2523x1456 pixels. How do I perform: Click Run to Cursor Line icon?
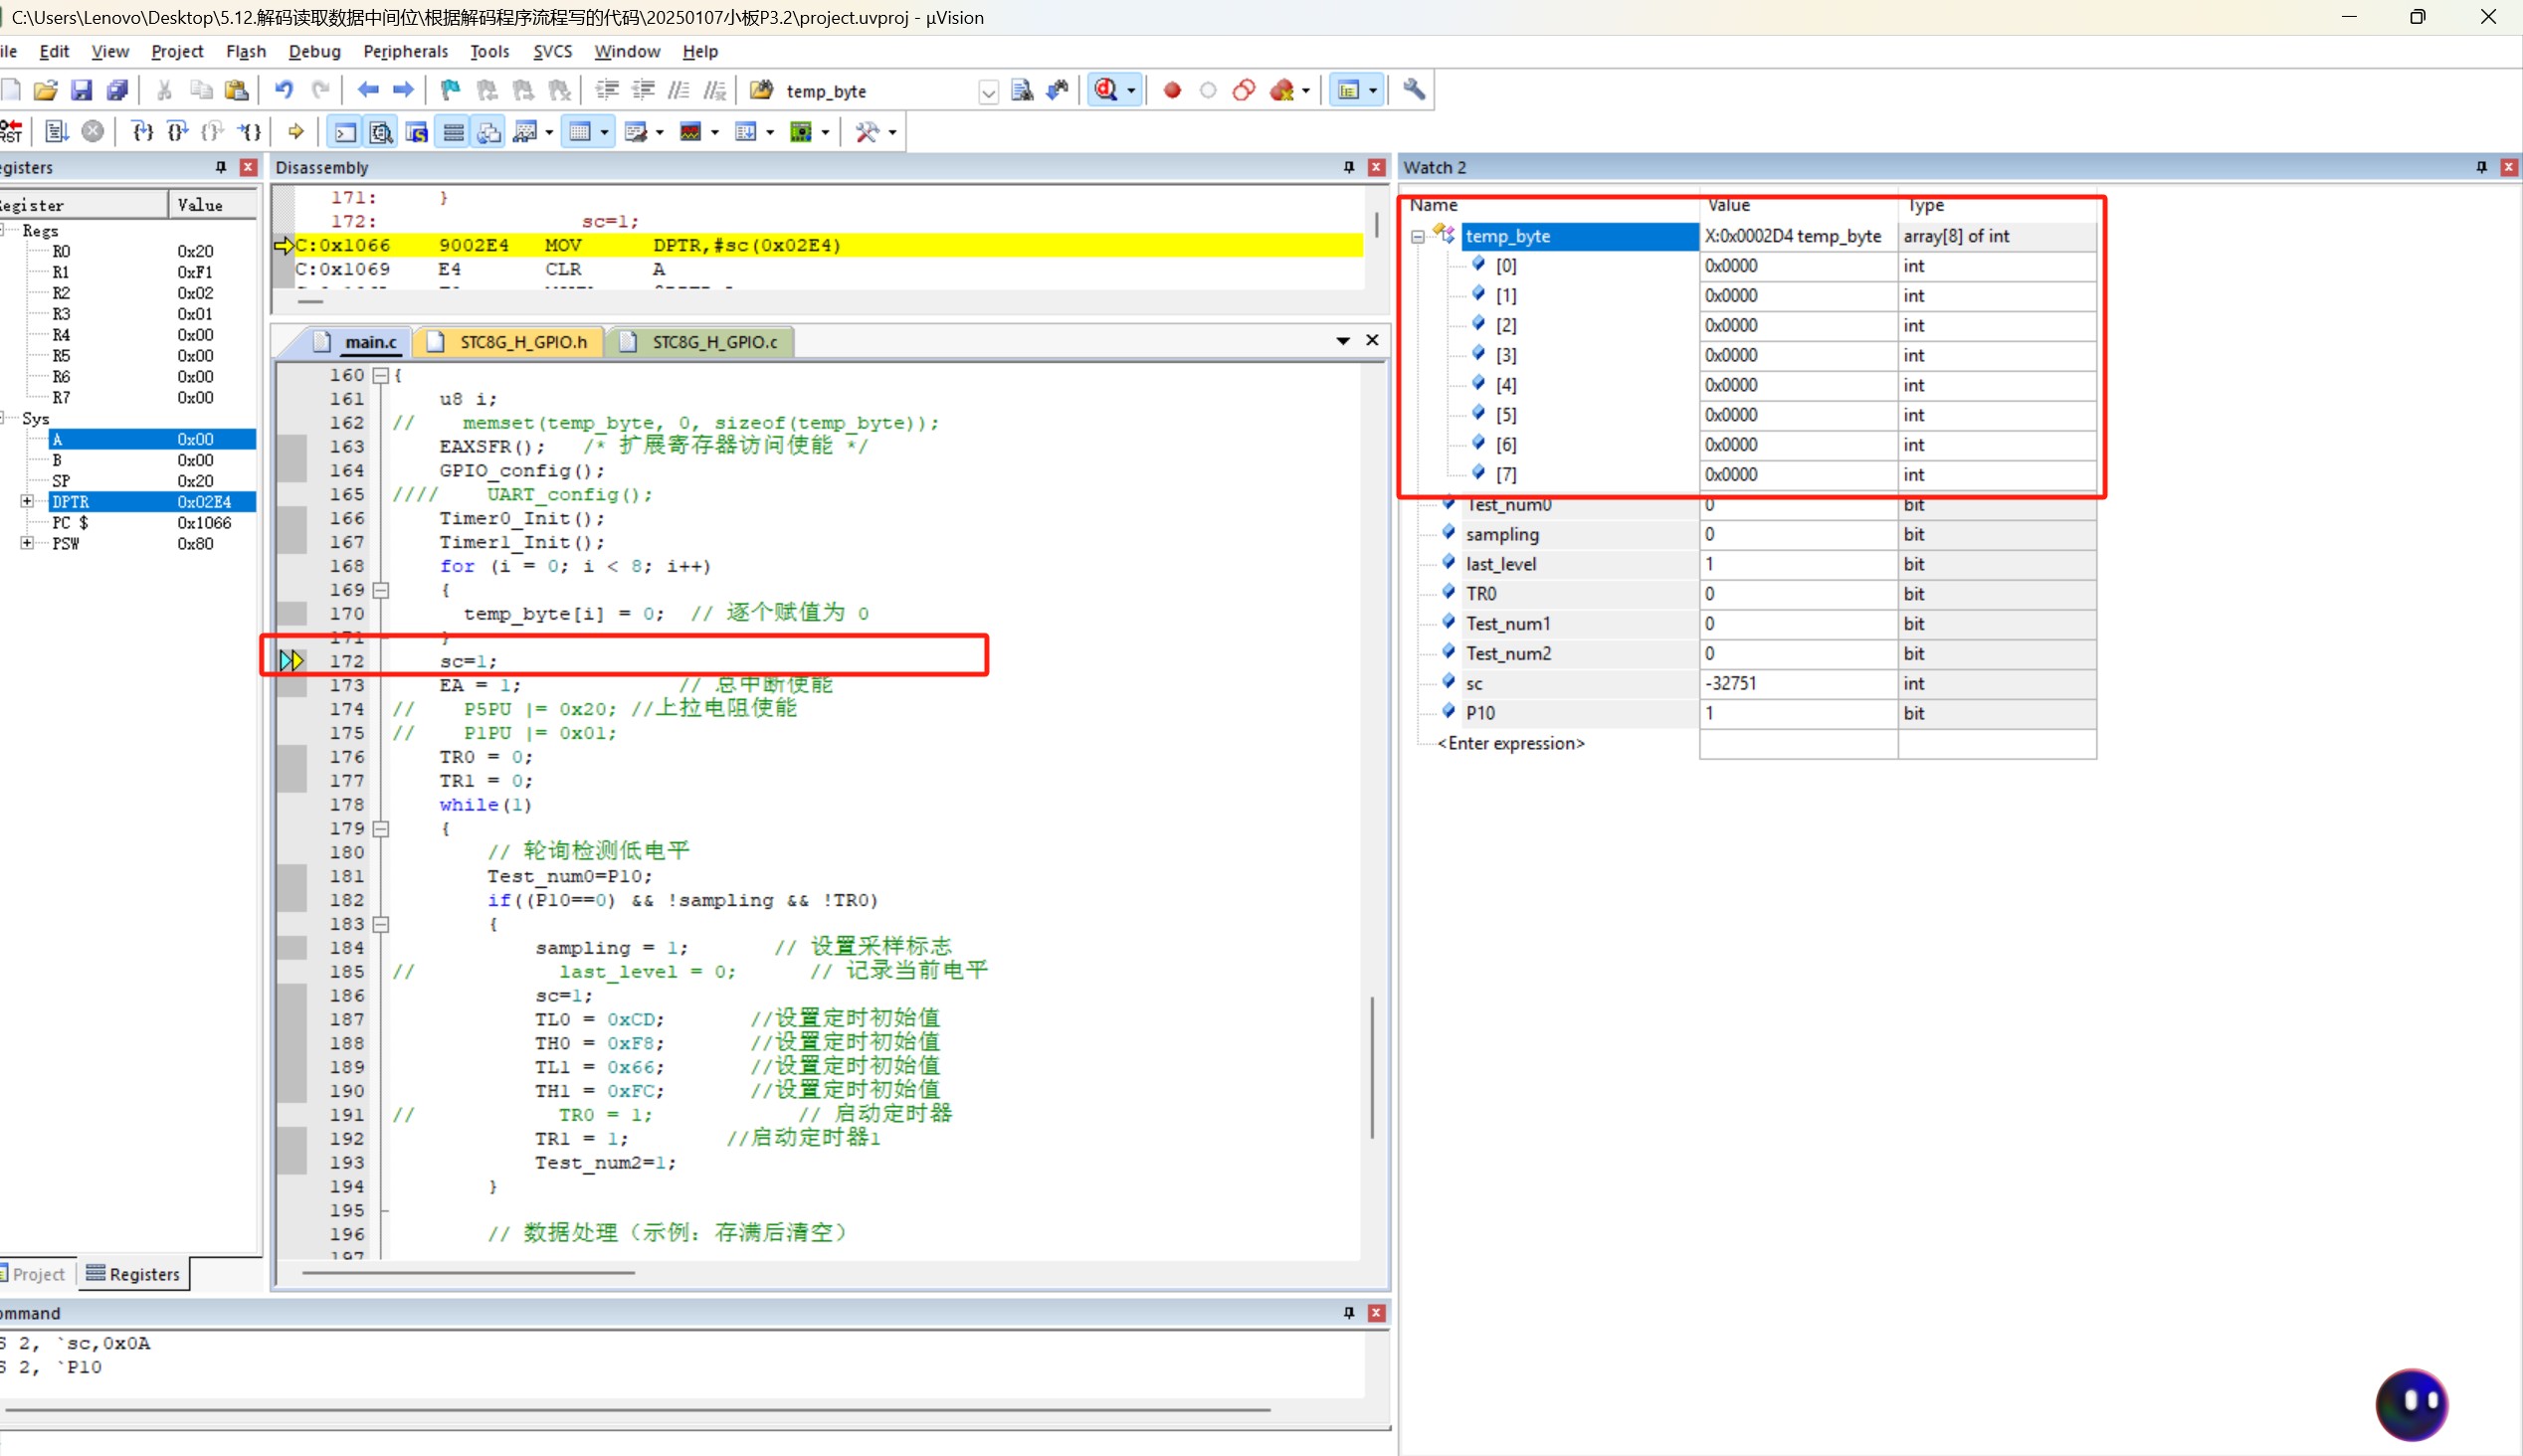250,131
